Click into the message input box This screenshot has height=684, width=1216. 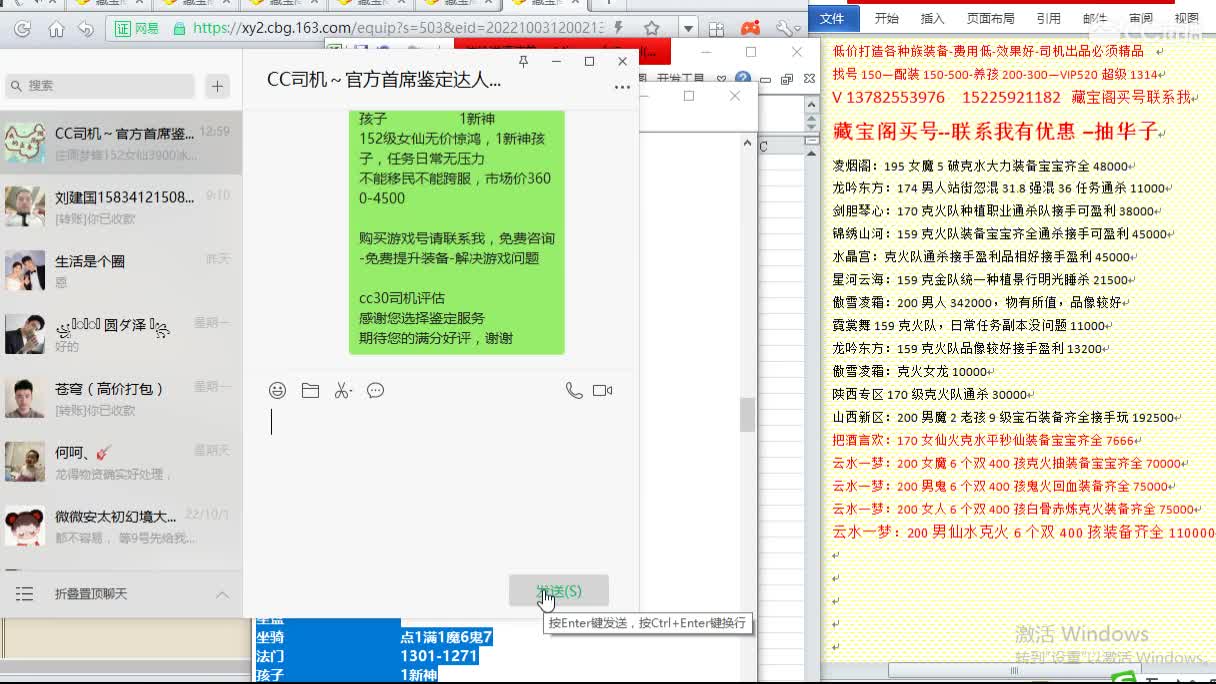[x=440, y=485]
